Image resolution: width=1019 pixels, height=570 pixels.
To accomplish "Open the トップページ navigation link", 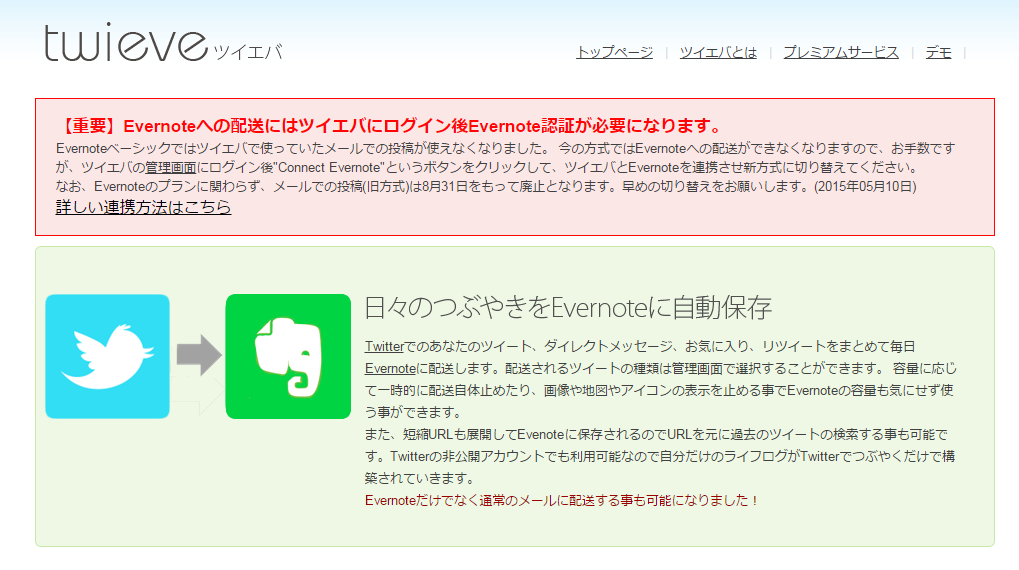I will tap(614, 52).
